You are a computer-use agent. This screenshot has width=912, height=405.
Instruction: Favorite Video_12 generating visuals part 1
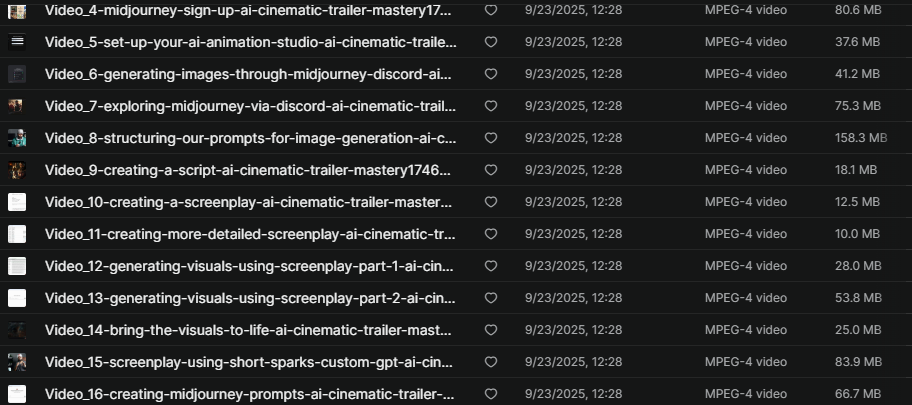coord(491,266)
